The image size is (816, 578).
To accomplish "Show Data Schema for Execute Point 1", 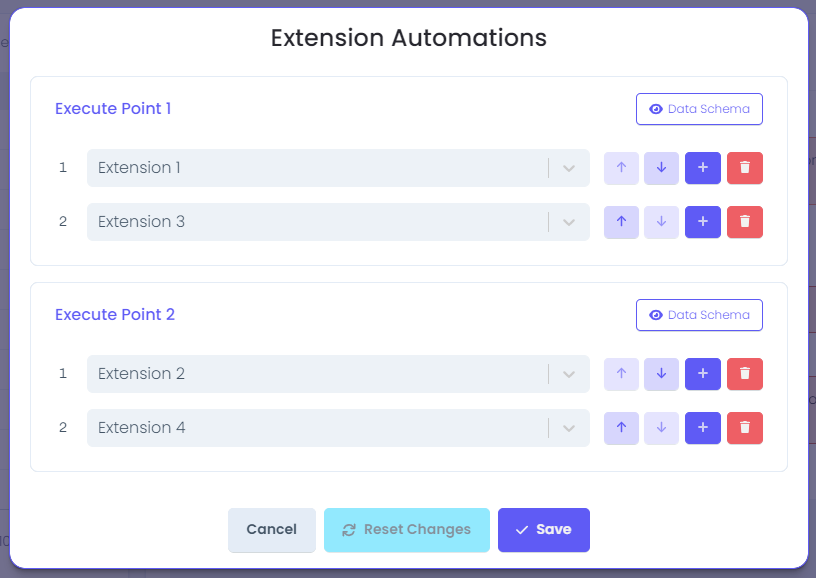I will (x=699, y=109).
